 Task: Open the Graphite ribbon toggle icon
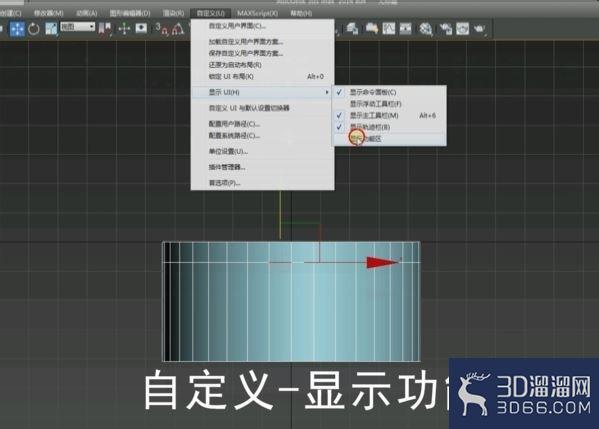coord(371,29)
